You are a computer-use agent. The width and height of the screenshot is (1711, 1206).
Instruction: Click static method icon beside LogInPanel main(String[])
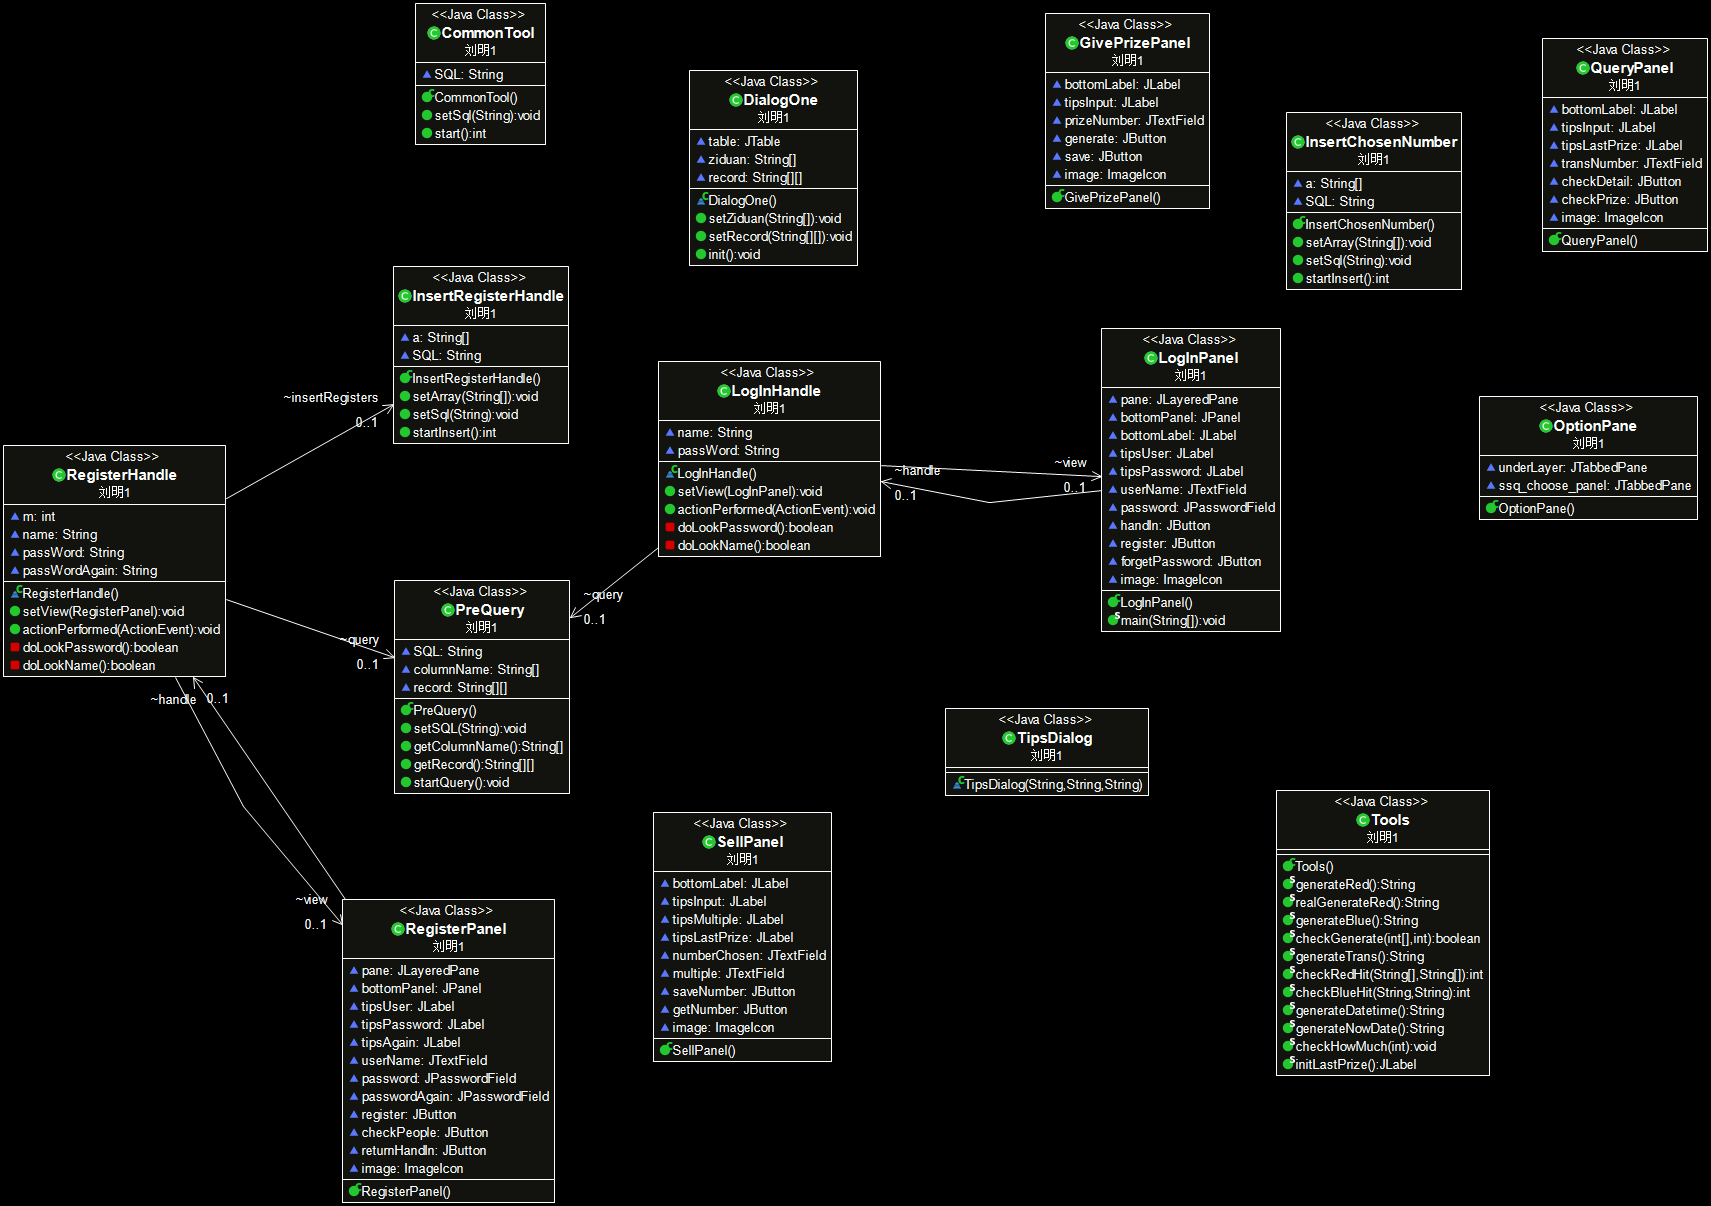coord(1113,620)
